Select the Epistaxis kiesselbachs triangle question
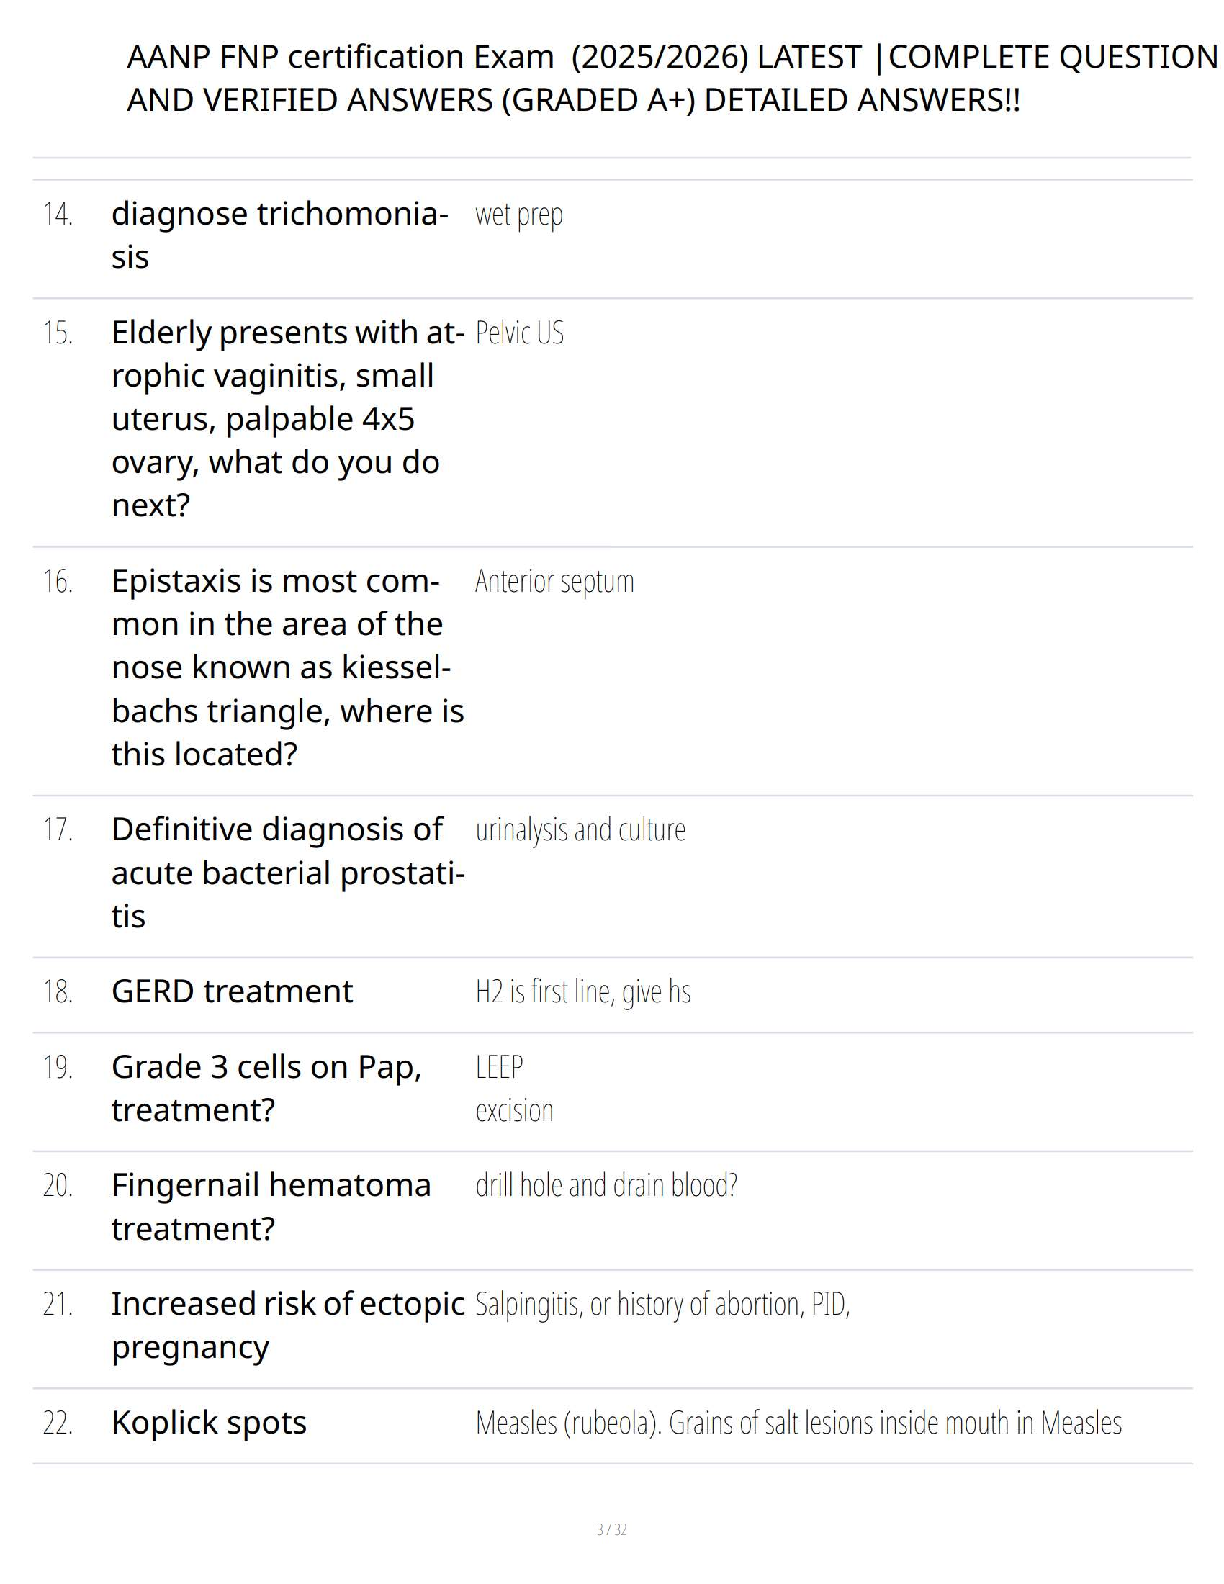Screen dimensions: 1224x1584 tap(288, 667)
